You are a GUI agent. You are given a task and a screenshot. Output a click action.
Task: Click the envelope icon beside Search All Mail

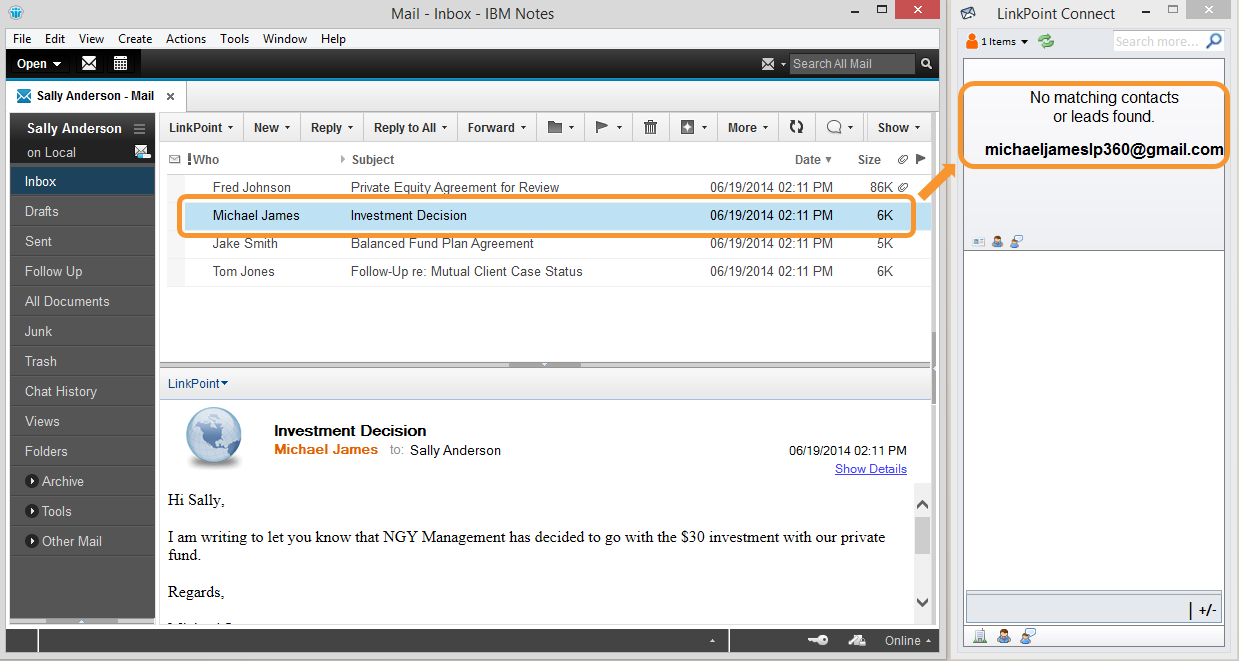pos(768,64)
